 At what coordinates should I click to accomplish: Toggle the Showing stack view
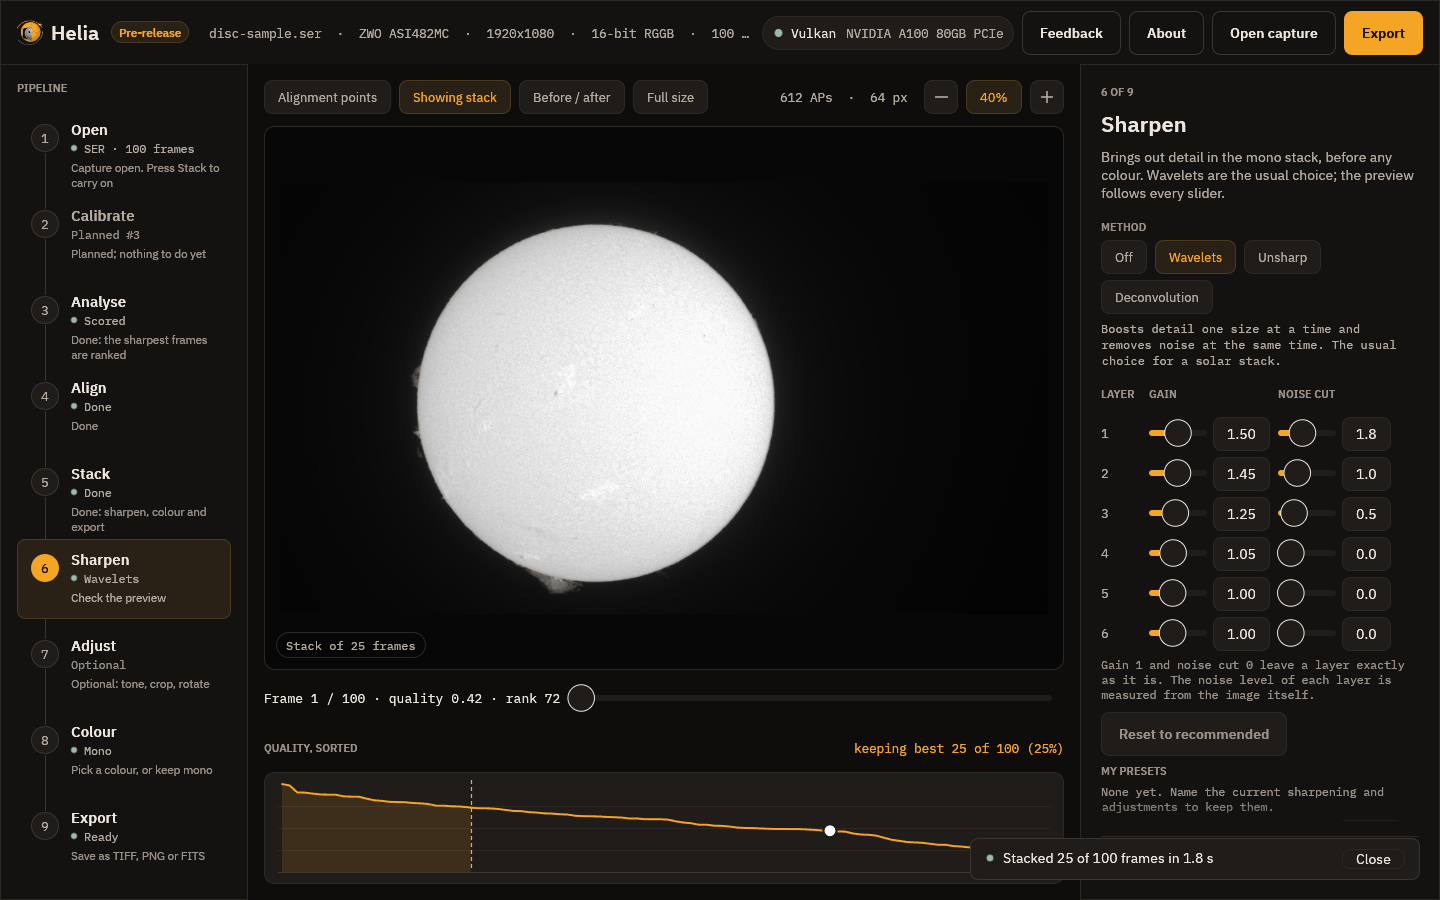(x=455, y=97)
